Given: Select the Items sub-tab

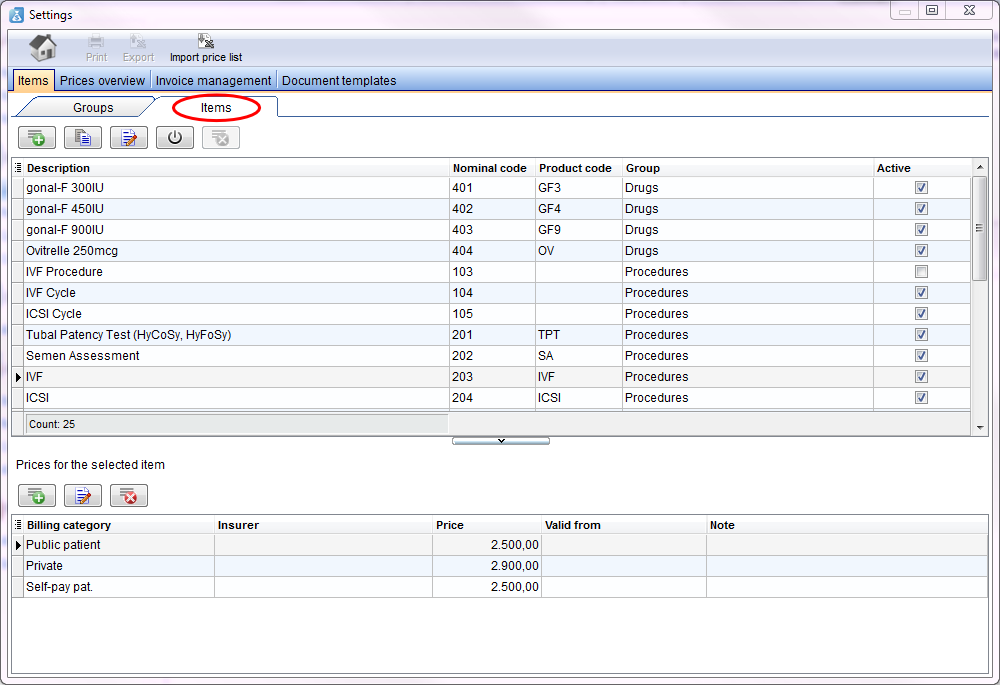Looking at the screenshot, I should coord(216,107).
